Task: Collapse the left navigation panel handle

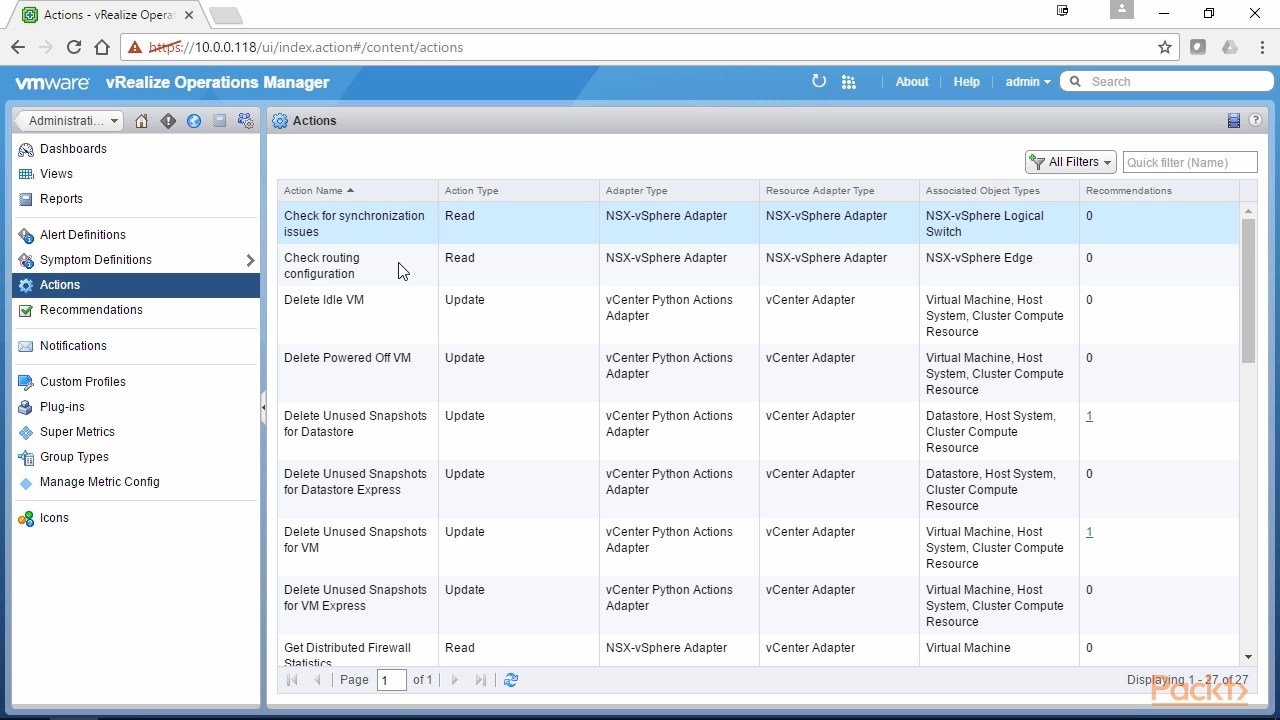Action: pyautogui.click(x=263, y=405)
